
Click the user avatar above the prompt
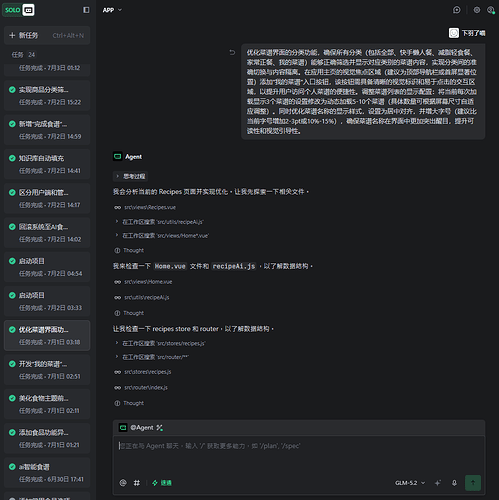tap(454, 33)
